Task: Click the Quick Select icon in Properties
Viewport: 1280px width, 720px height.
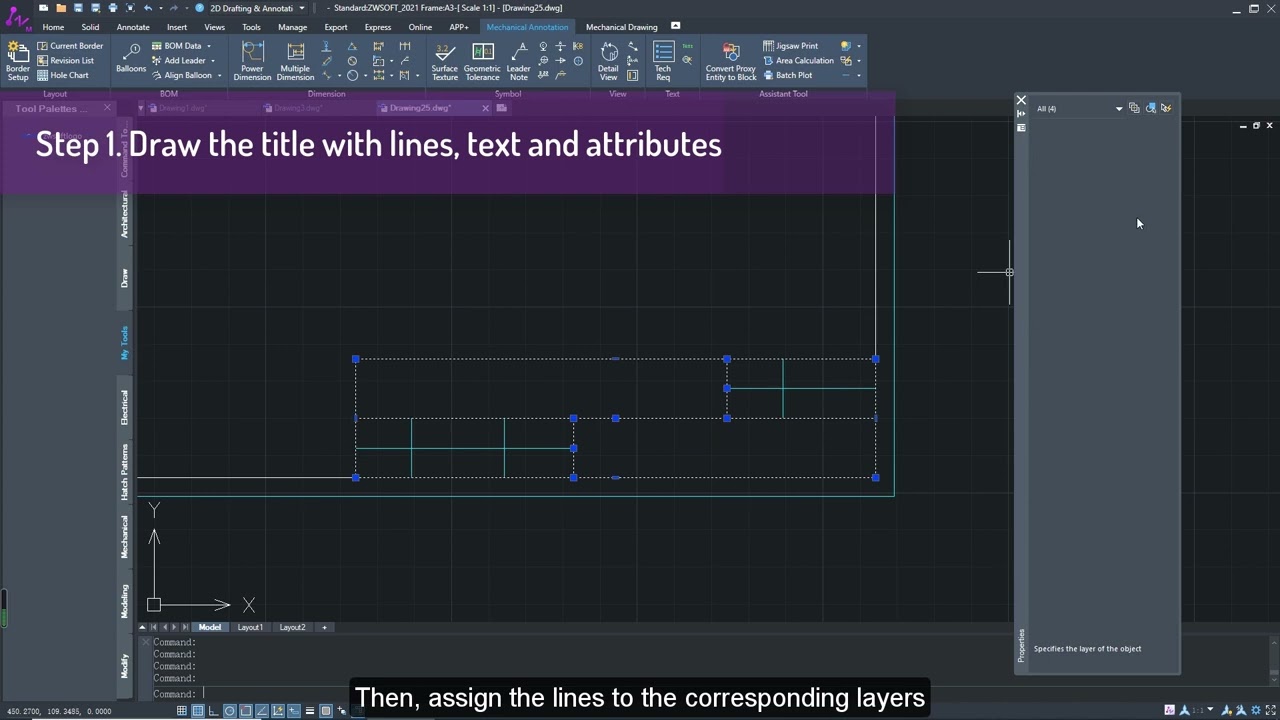Action: [1166, 108]
